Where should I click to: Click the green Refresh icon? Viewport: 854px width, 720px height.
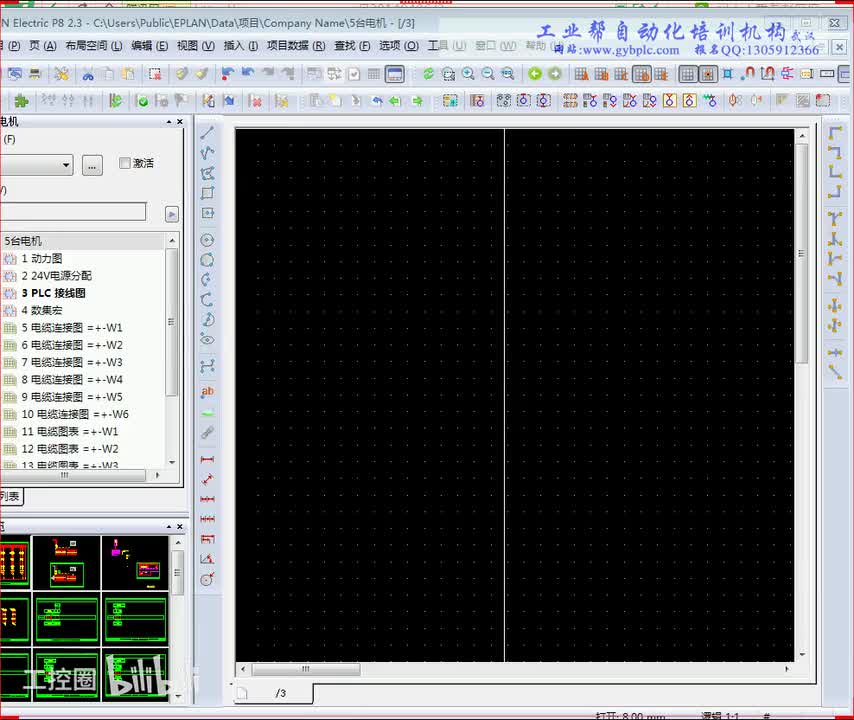[x=429, y=74]
